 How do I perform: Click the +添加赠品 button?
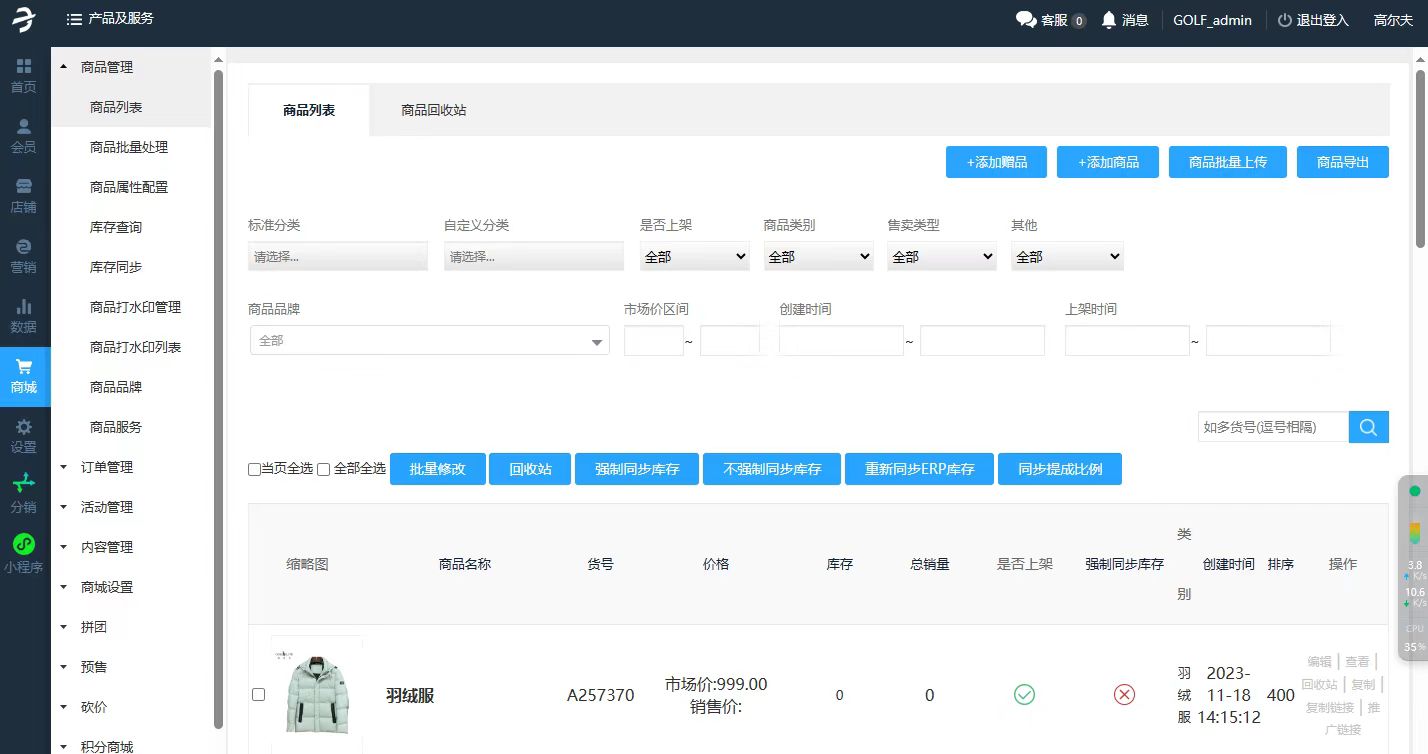pos(996,162)
